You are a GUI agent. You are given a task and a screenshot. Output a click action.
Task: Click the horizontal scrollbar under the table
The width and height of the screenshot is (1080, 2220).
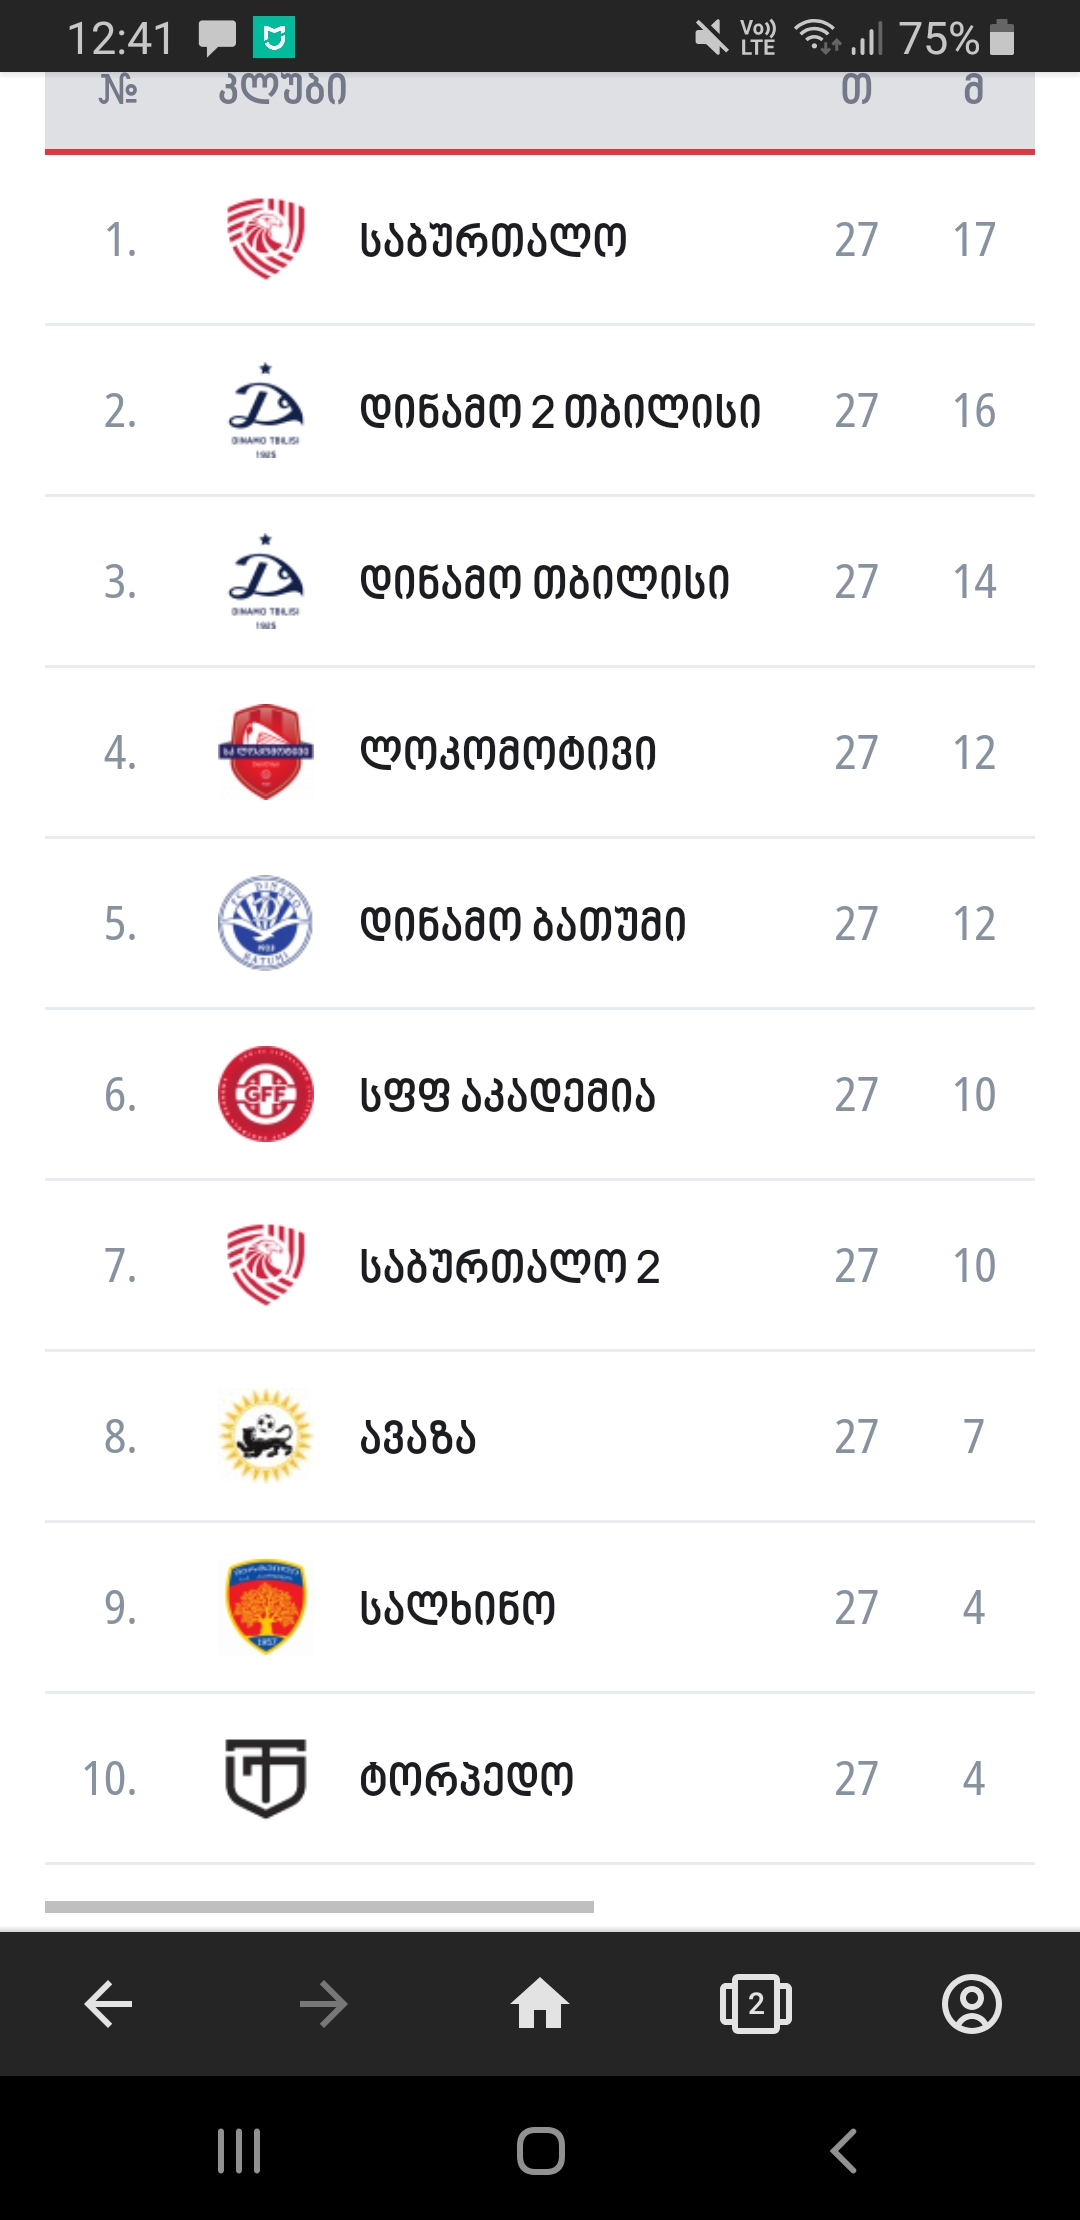319,1907
